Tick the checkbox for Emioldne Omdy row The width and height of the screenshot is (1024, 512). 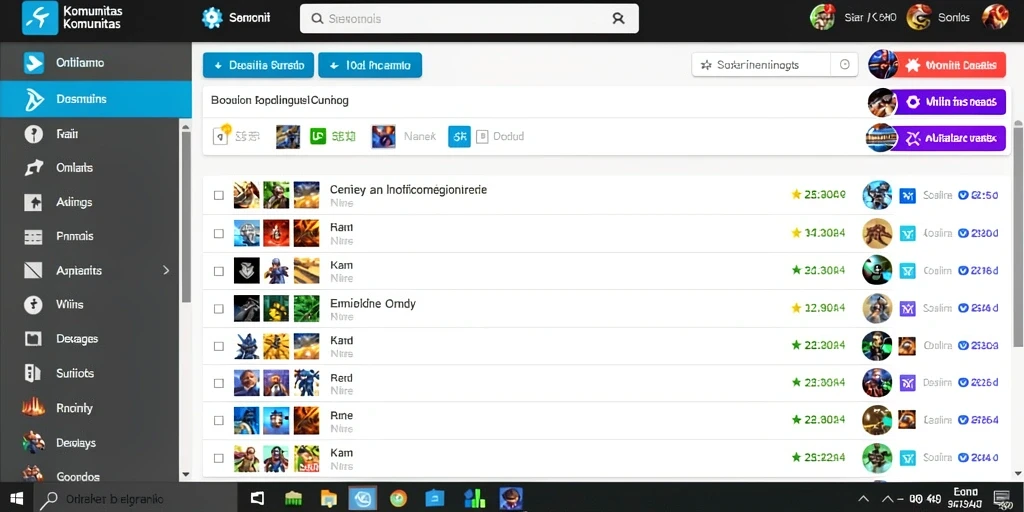(x=219, y=309)
